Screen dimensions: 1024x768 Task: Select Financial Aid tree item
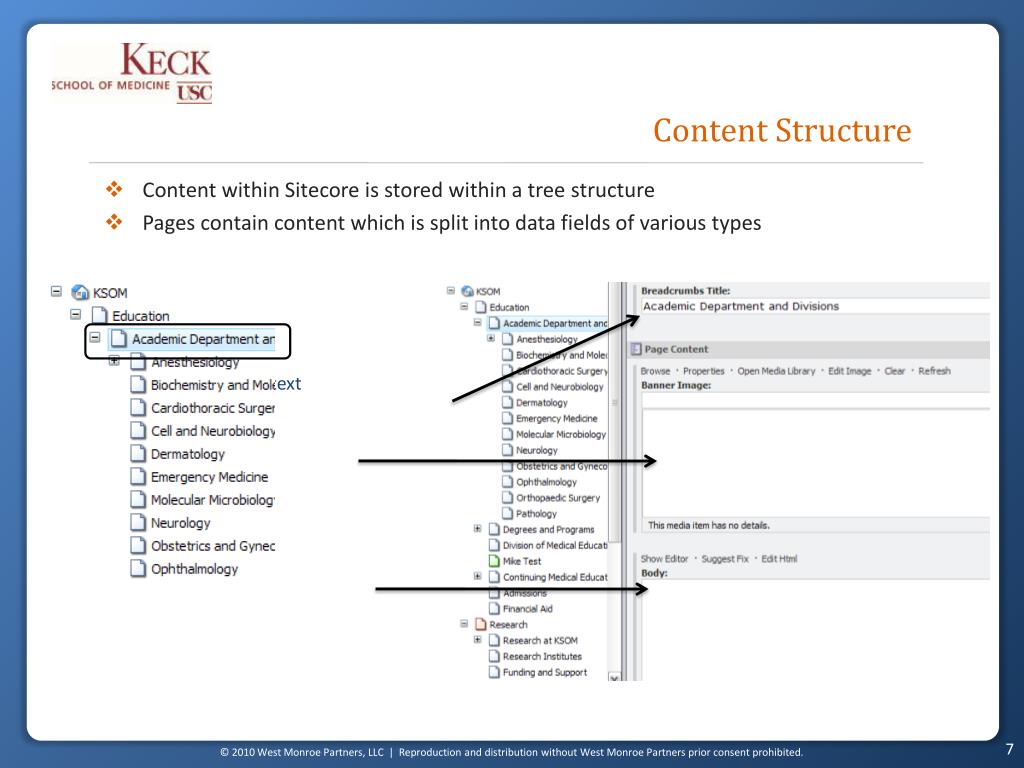click(x=528, y=609)
